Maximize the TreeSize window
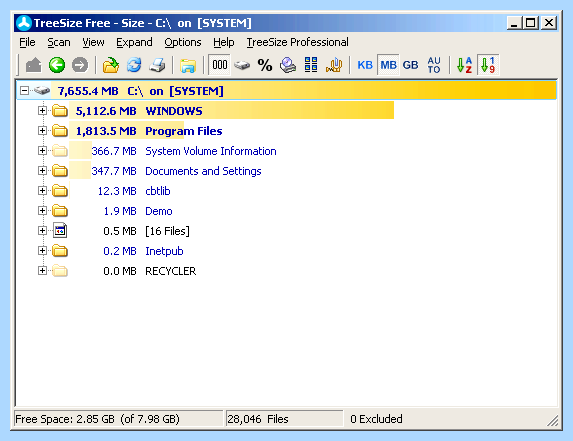 [x=531, y=23]
